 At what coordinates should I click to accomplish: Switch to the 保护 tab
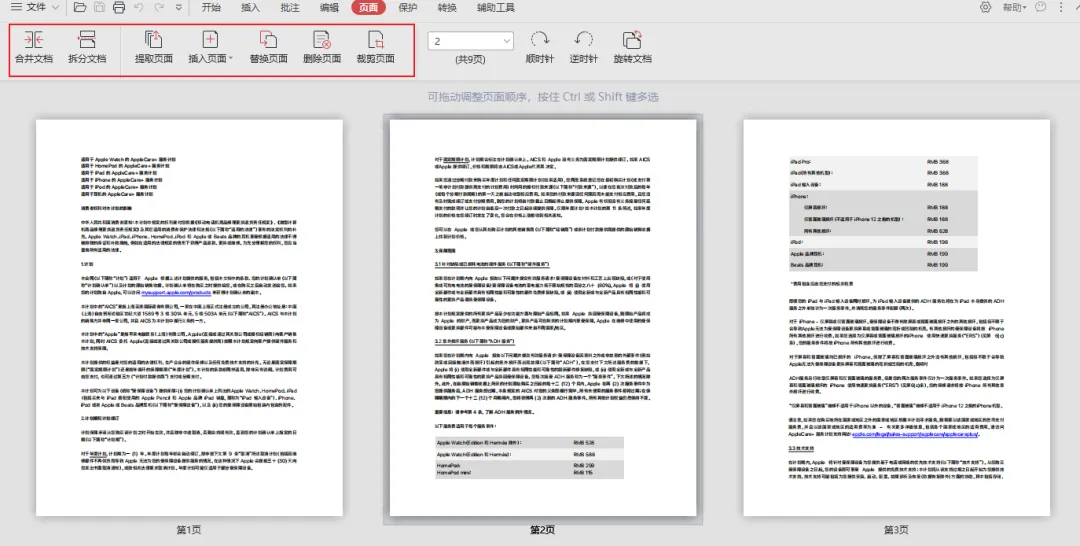408,8
